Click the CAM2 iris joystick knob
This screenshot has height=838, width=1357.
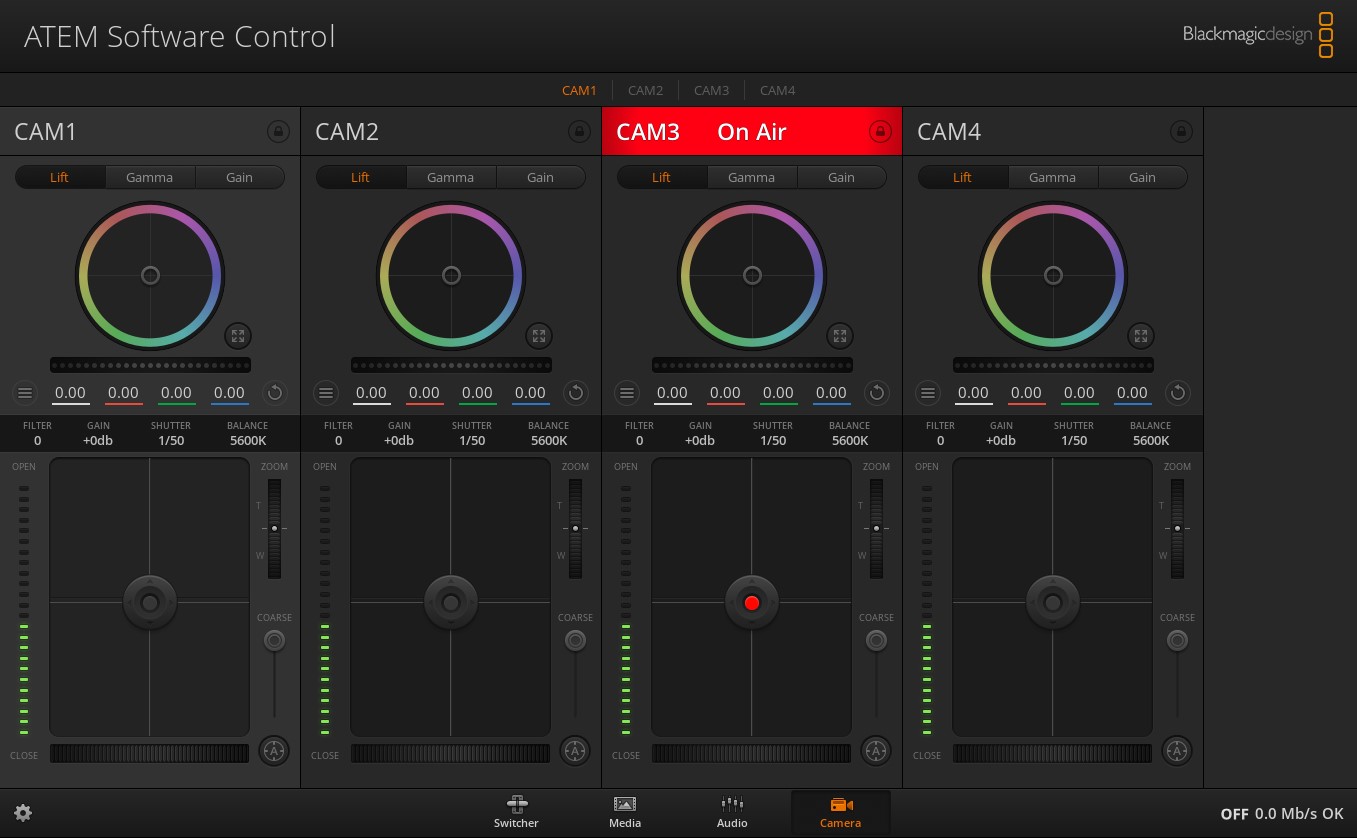451,602
